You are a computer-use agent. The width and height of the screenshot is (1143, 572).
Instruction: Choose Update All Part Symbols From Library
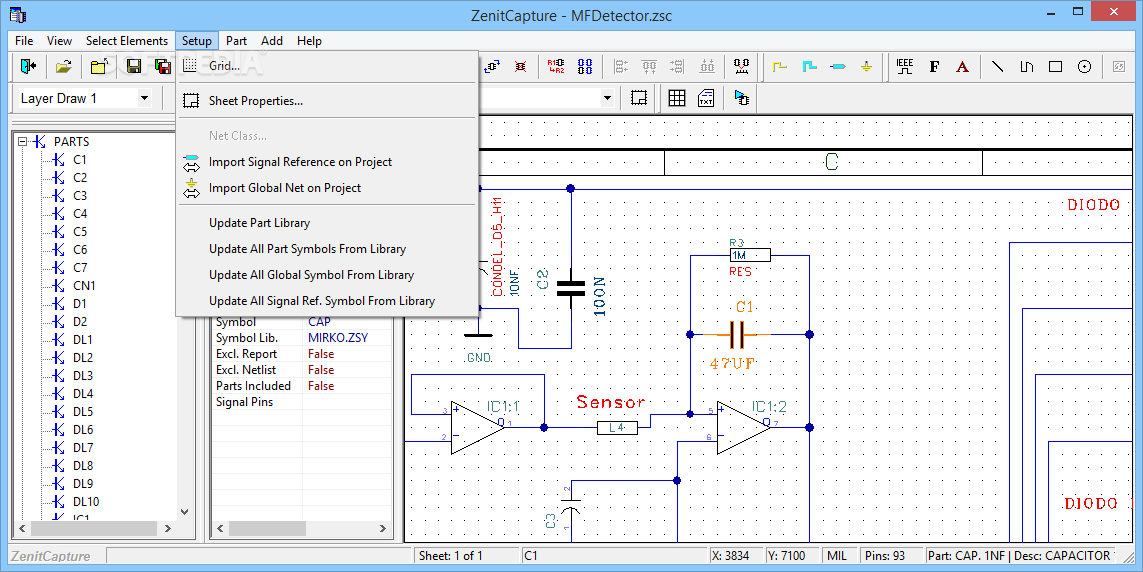pos(327,248)
